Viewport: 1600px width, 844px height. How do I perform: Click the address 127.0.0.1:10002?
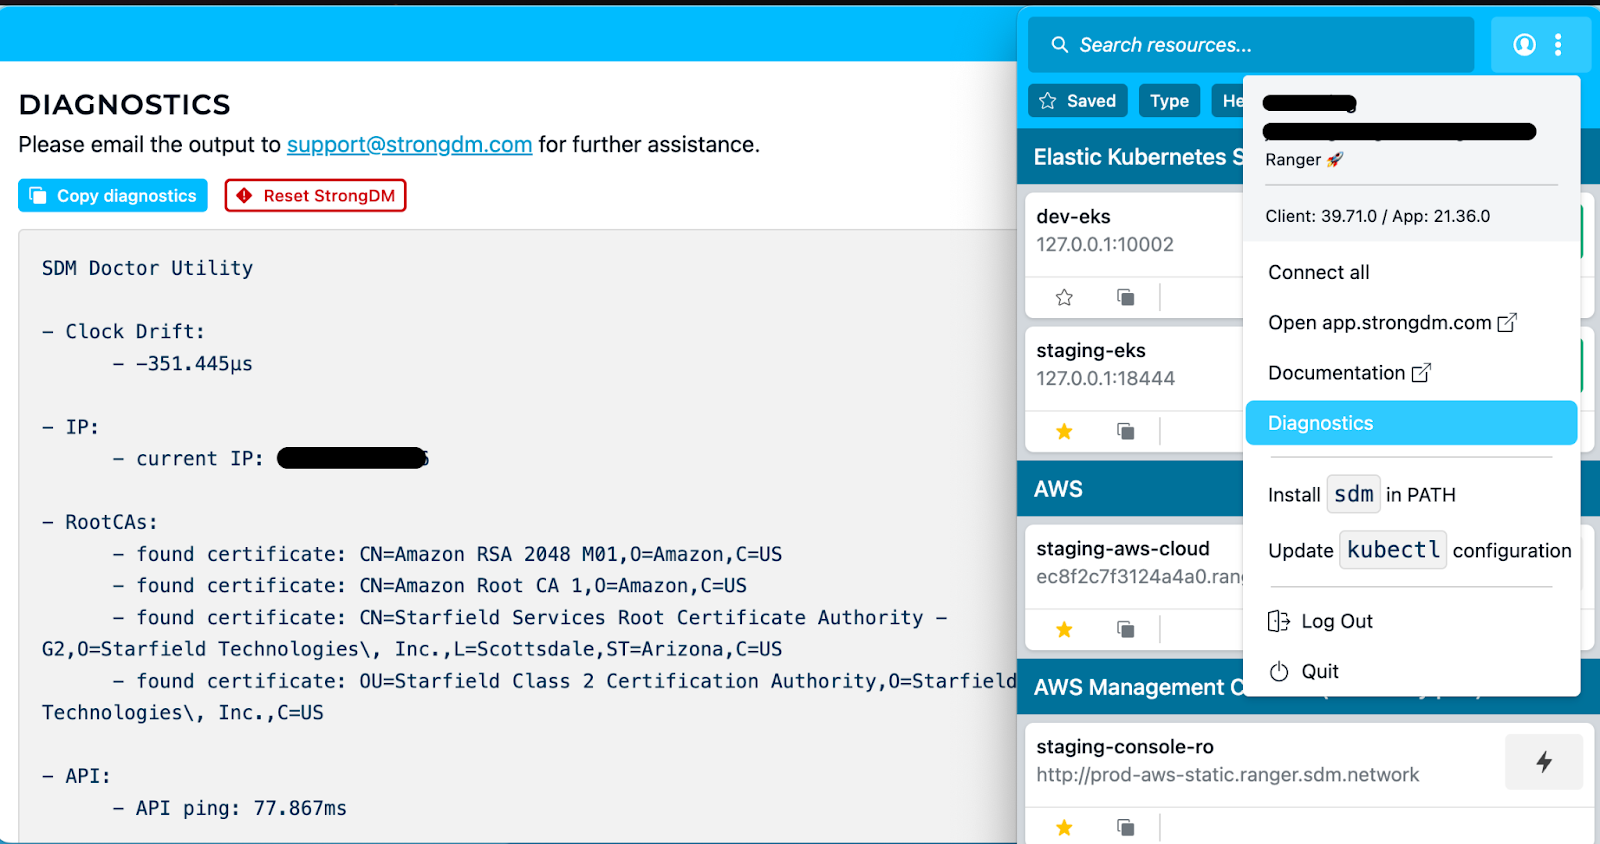[1105, 244]
